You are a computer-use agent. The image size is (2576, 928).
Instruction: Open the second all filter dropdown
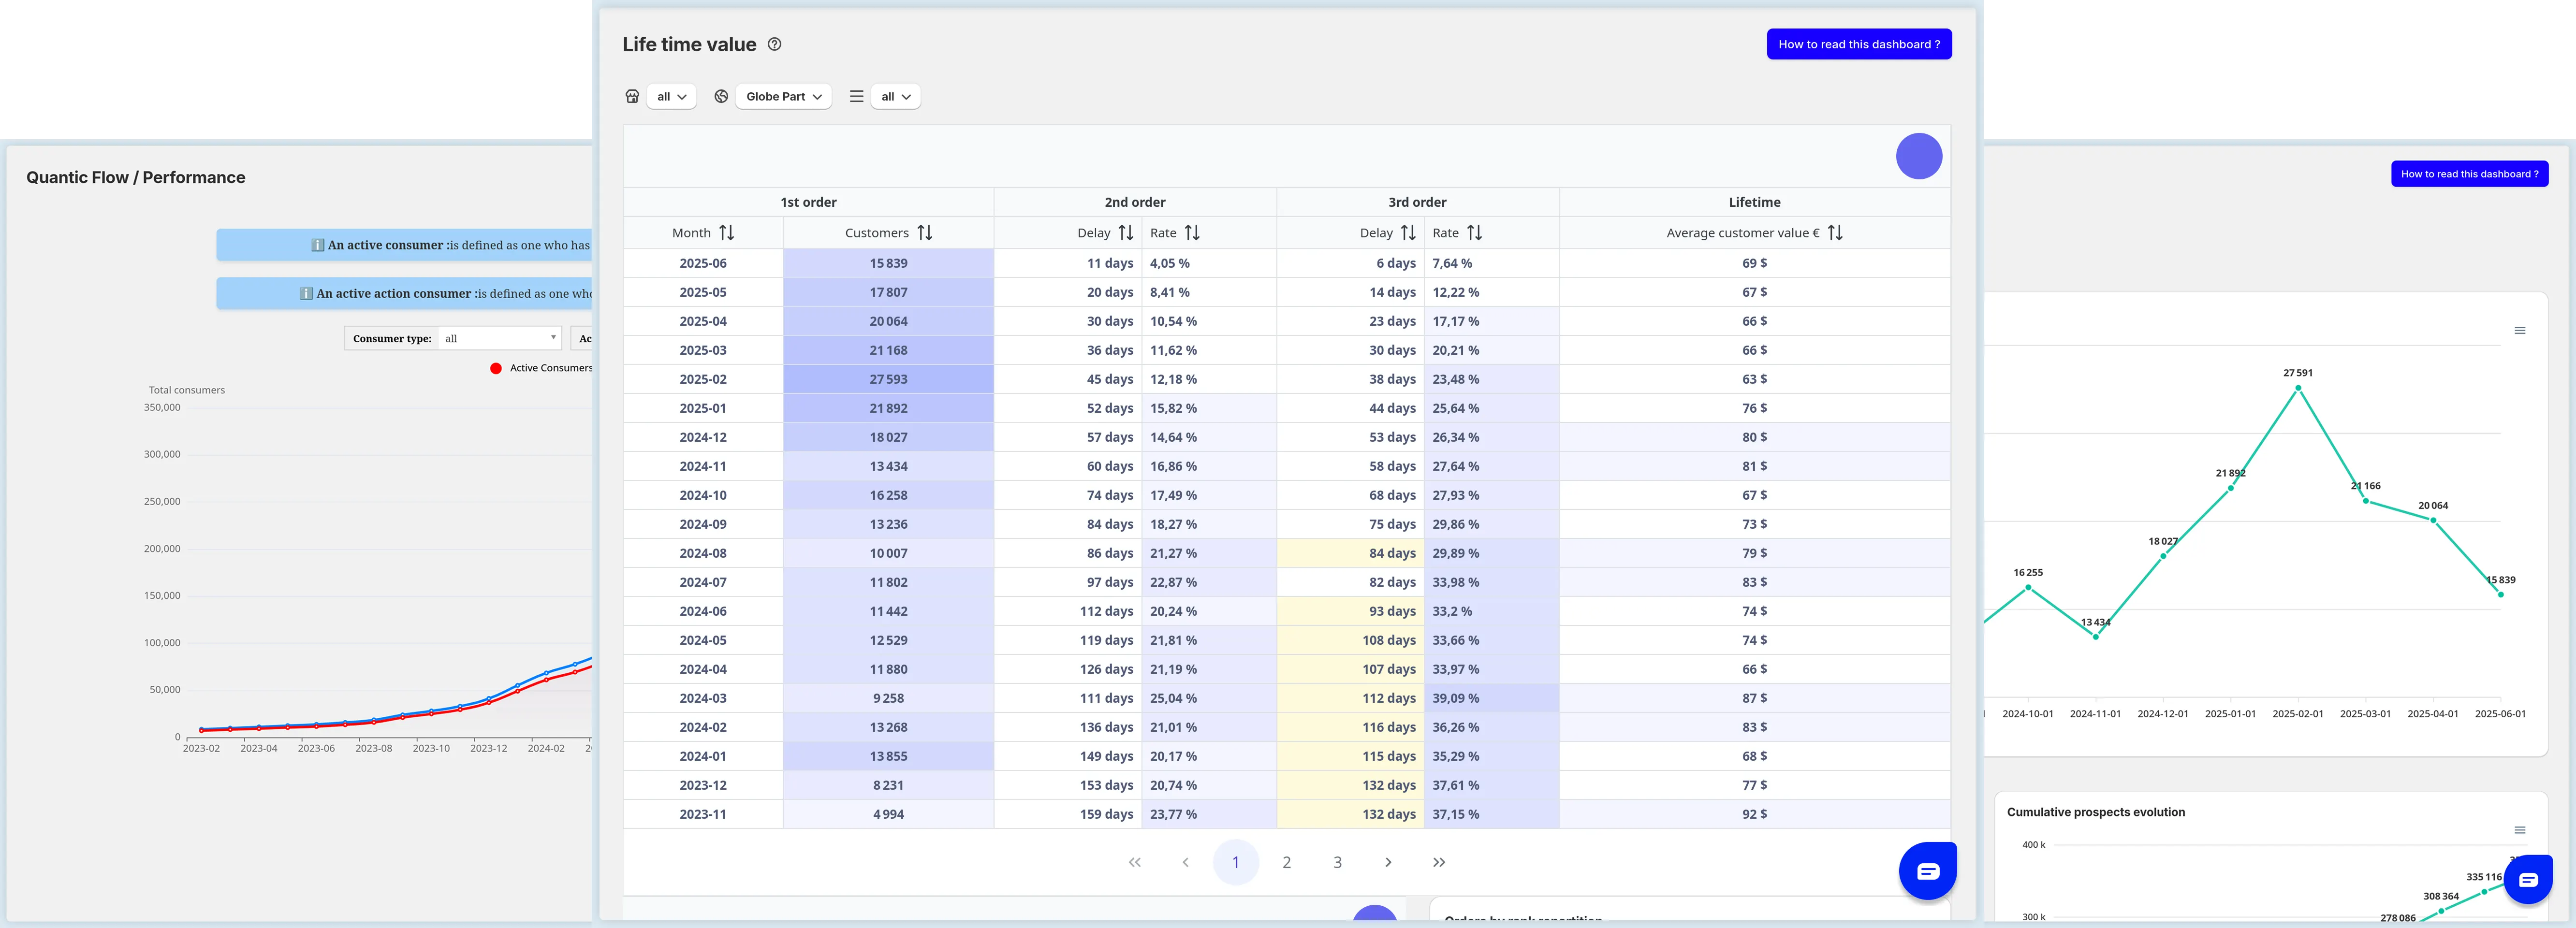(x=895, y=97)
